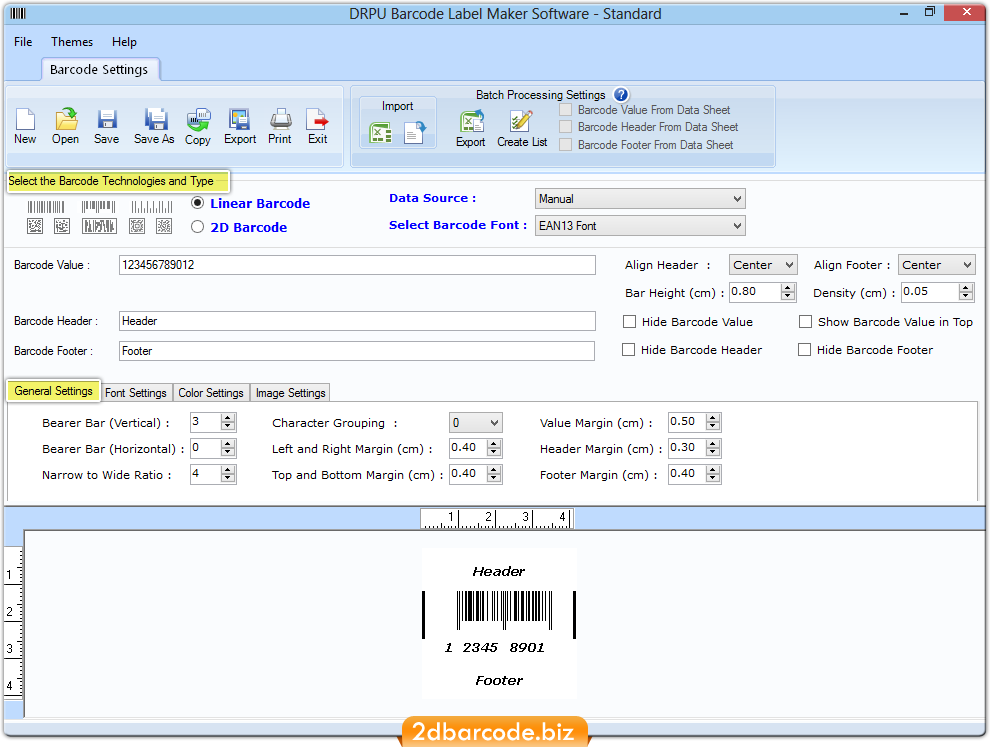Open the Character Grouping dropdown

coord(476,422)
